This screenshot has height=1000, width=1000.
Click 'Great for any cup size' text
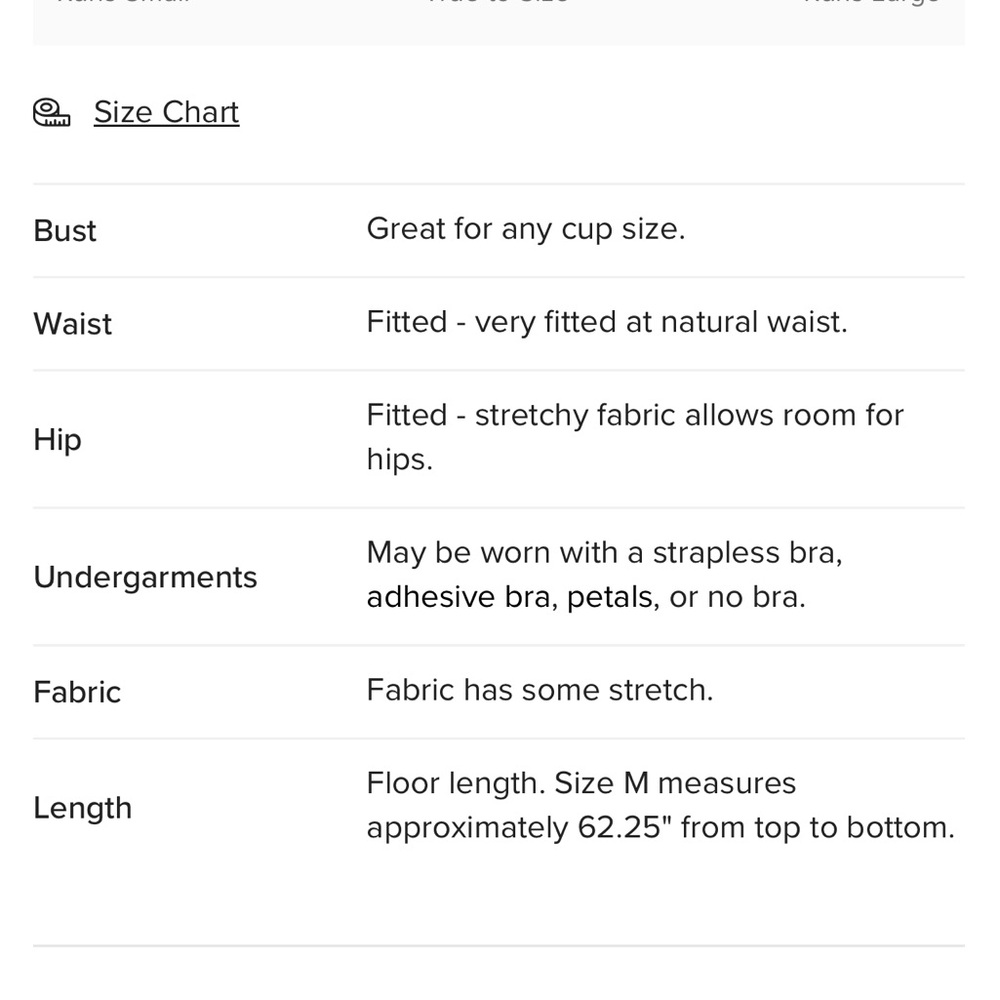click(x=526, y=229)
